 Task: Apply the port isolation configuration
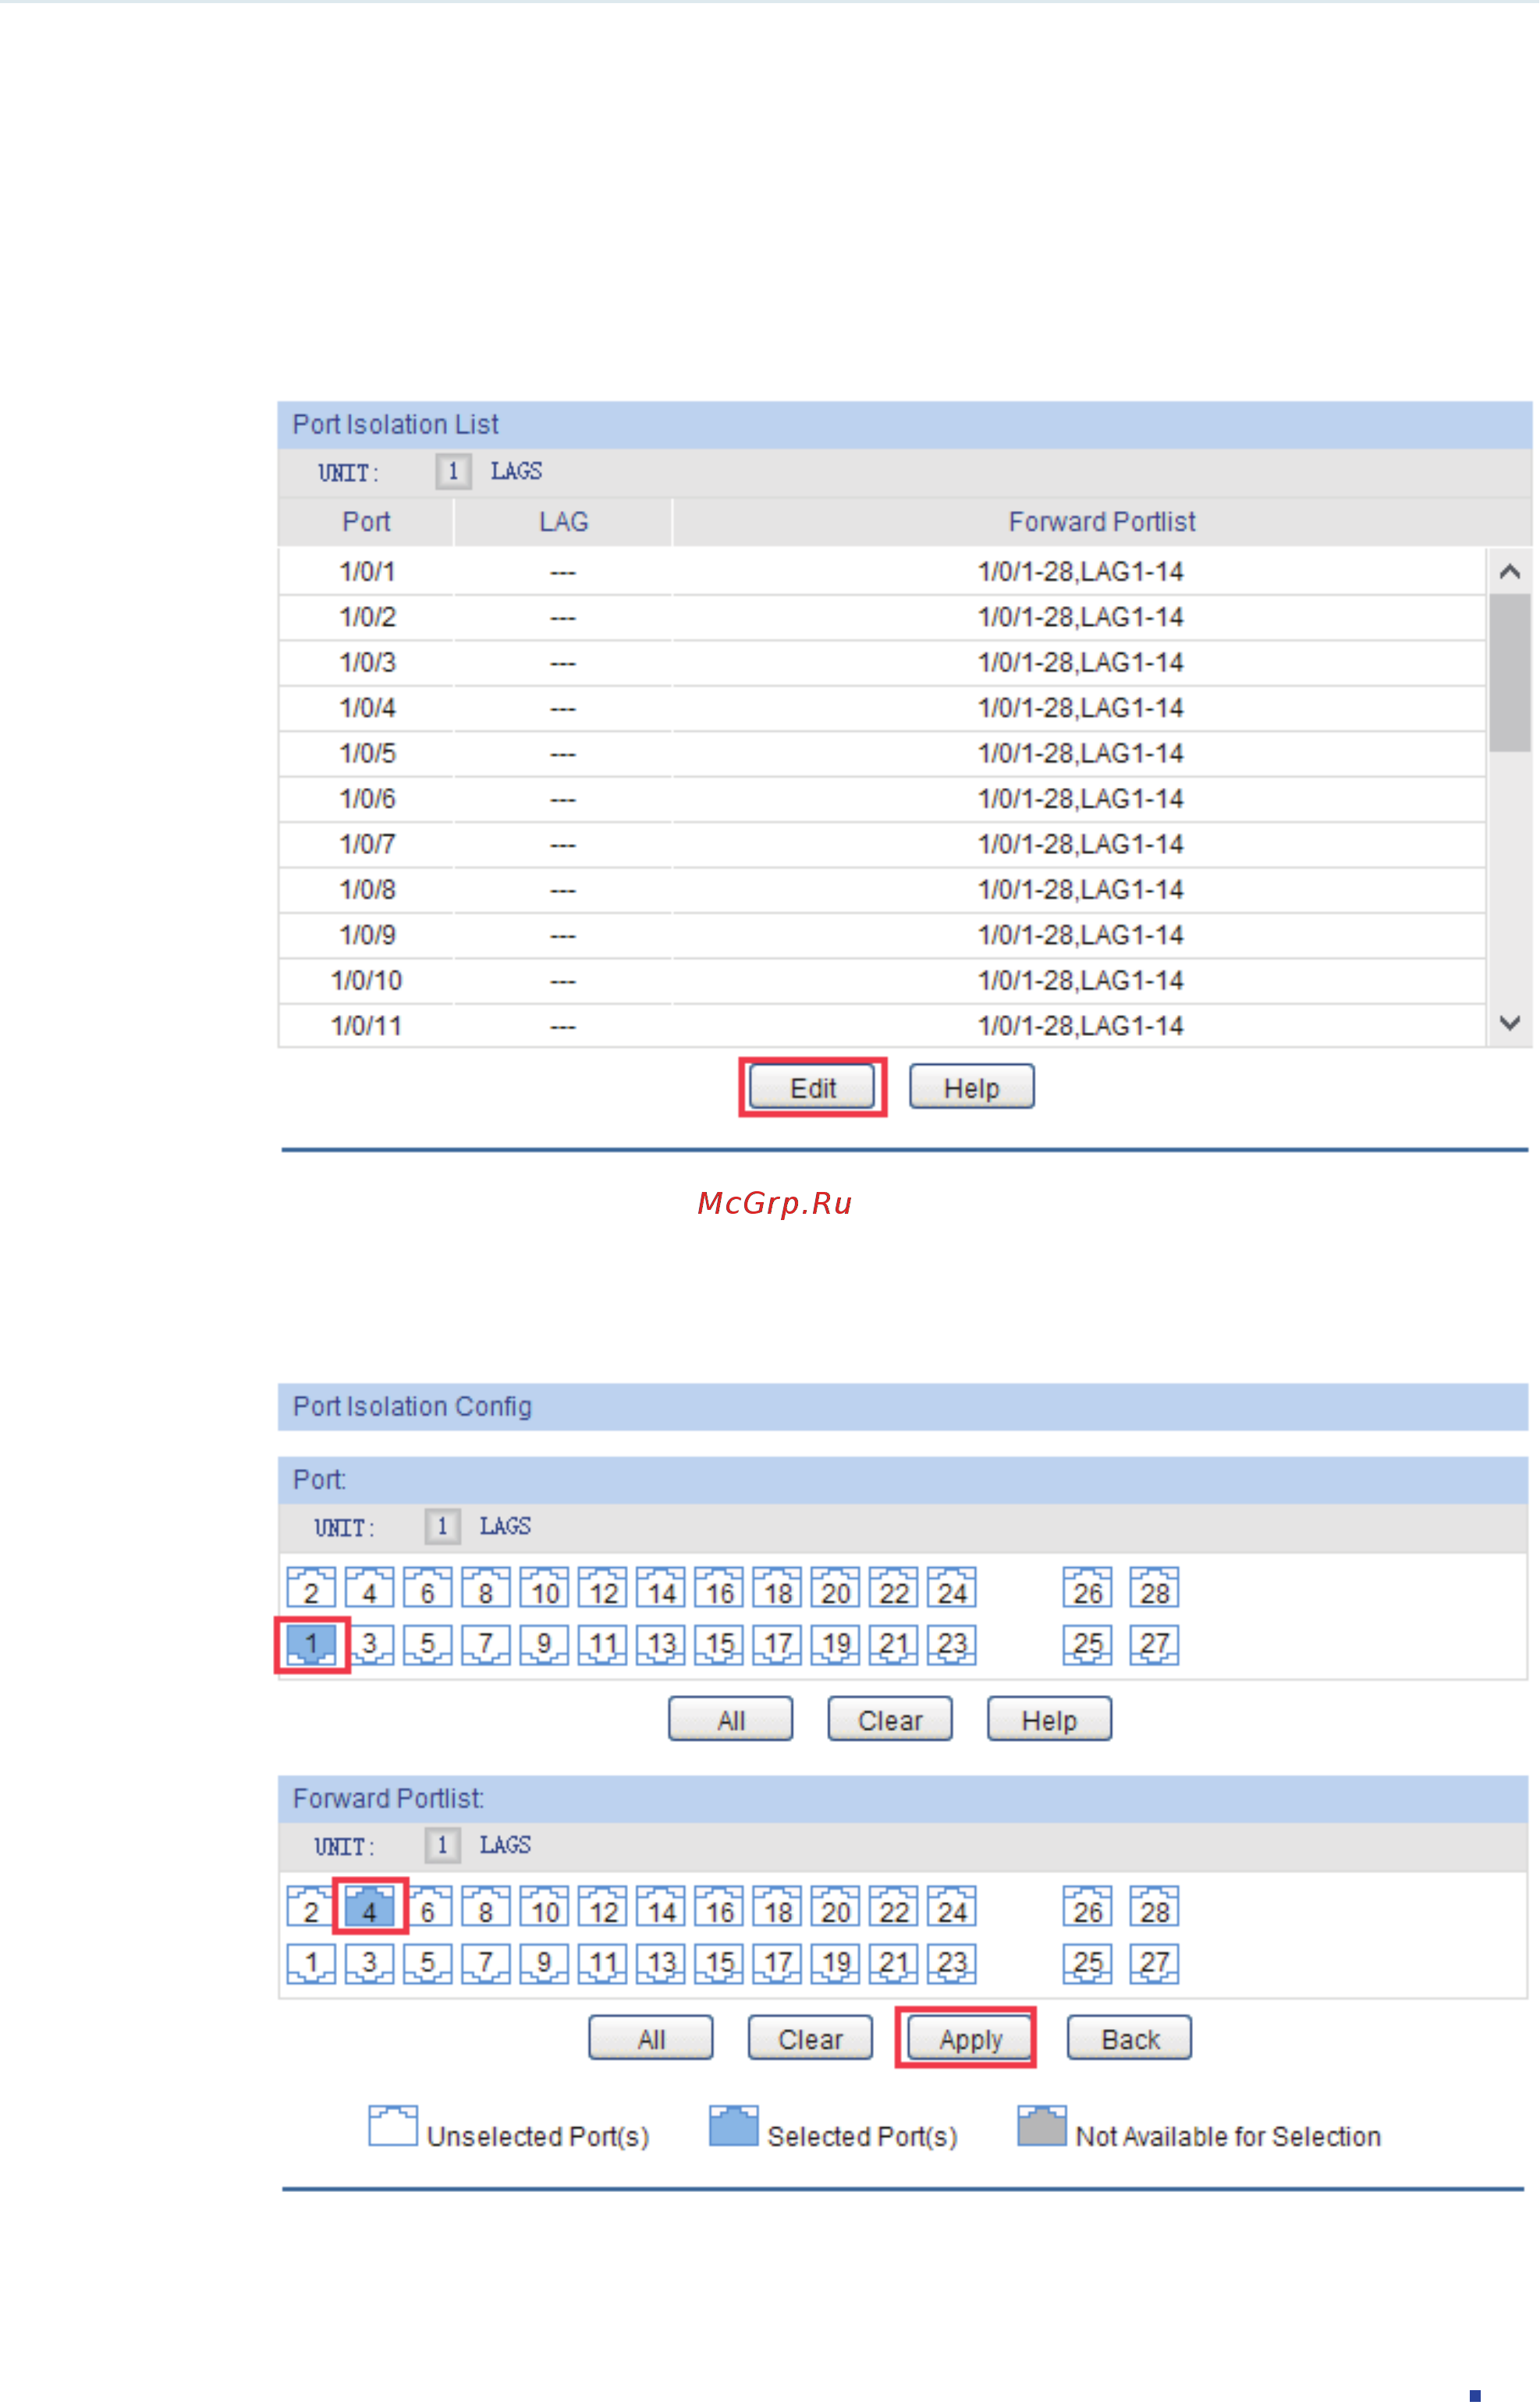(x=967, y=2037)
